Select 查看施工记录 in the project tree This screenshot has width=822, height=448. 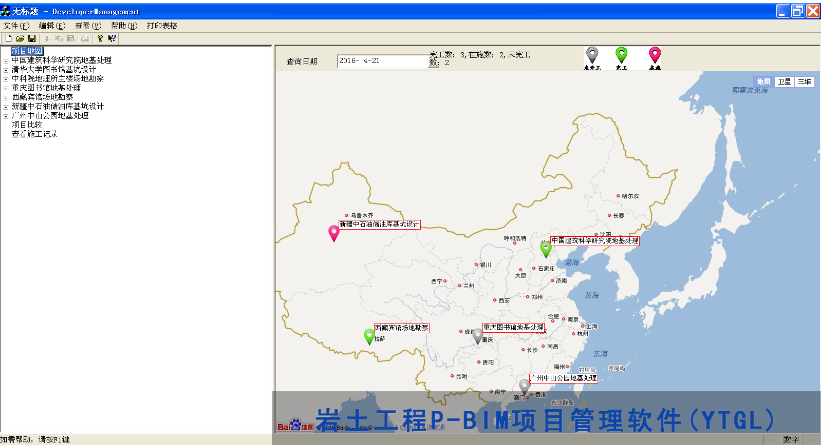[x=35, y=134]
